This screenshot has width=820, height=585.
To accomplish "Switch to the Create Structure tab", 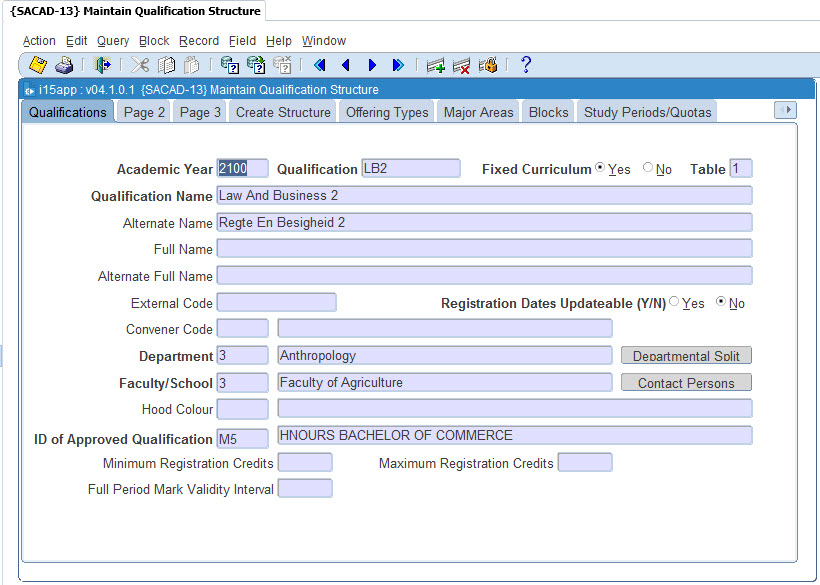I will pyautogui.click(x=283, y=112).
